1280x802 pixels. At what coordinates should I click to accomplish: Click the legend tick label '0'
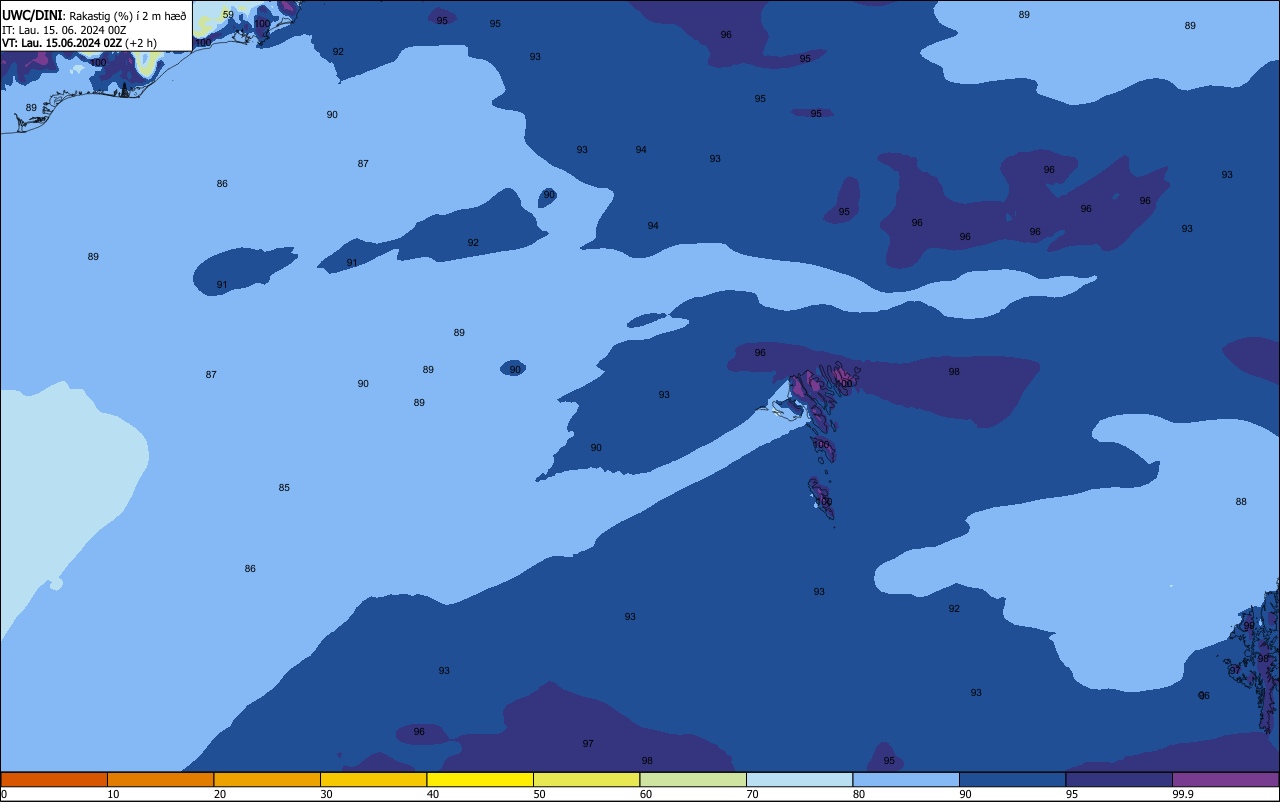click(4, 794)
